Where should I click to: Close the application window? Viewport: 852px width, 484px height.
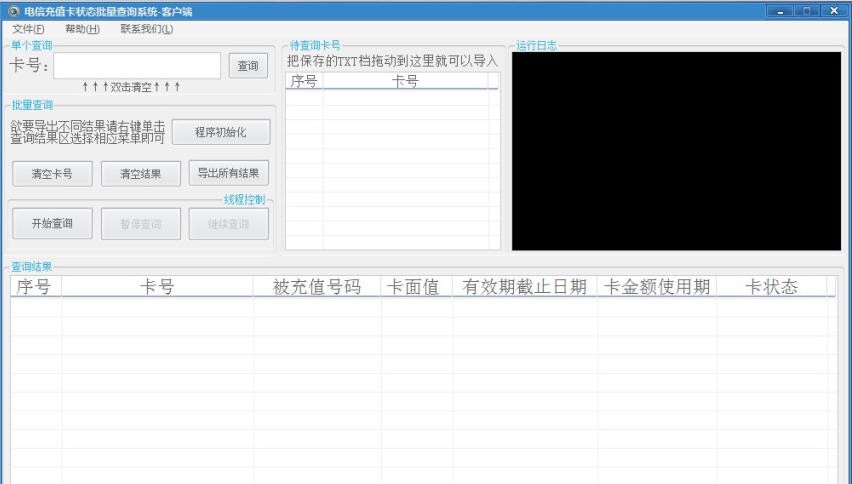tap(834, 10)
